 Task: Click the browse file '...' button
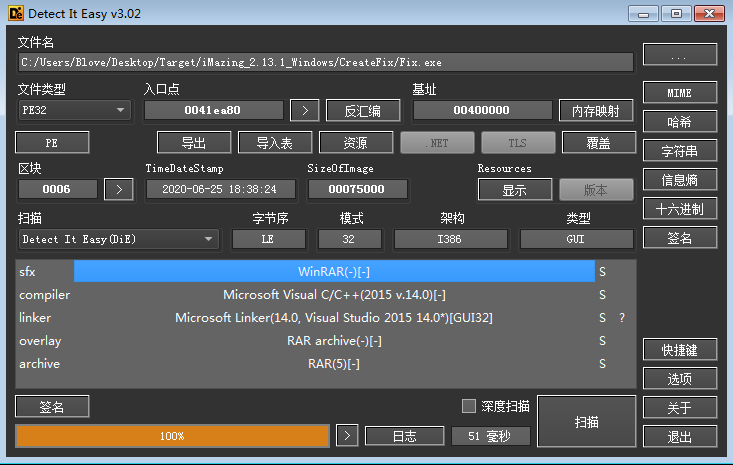click(x=680, y=55)
